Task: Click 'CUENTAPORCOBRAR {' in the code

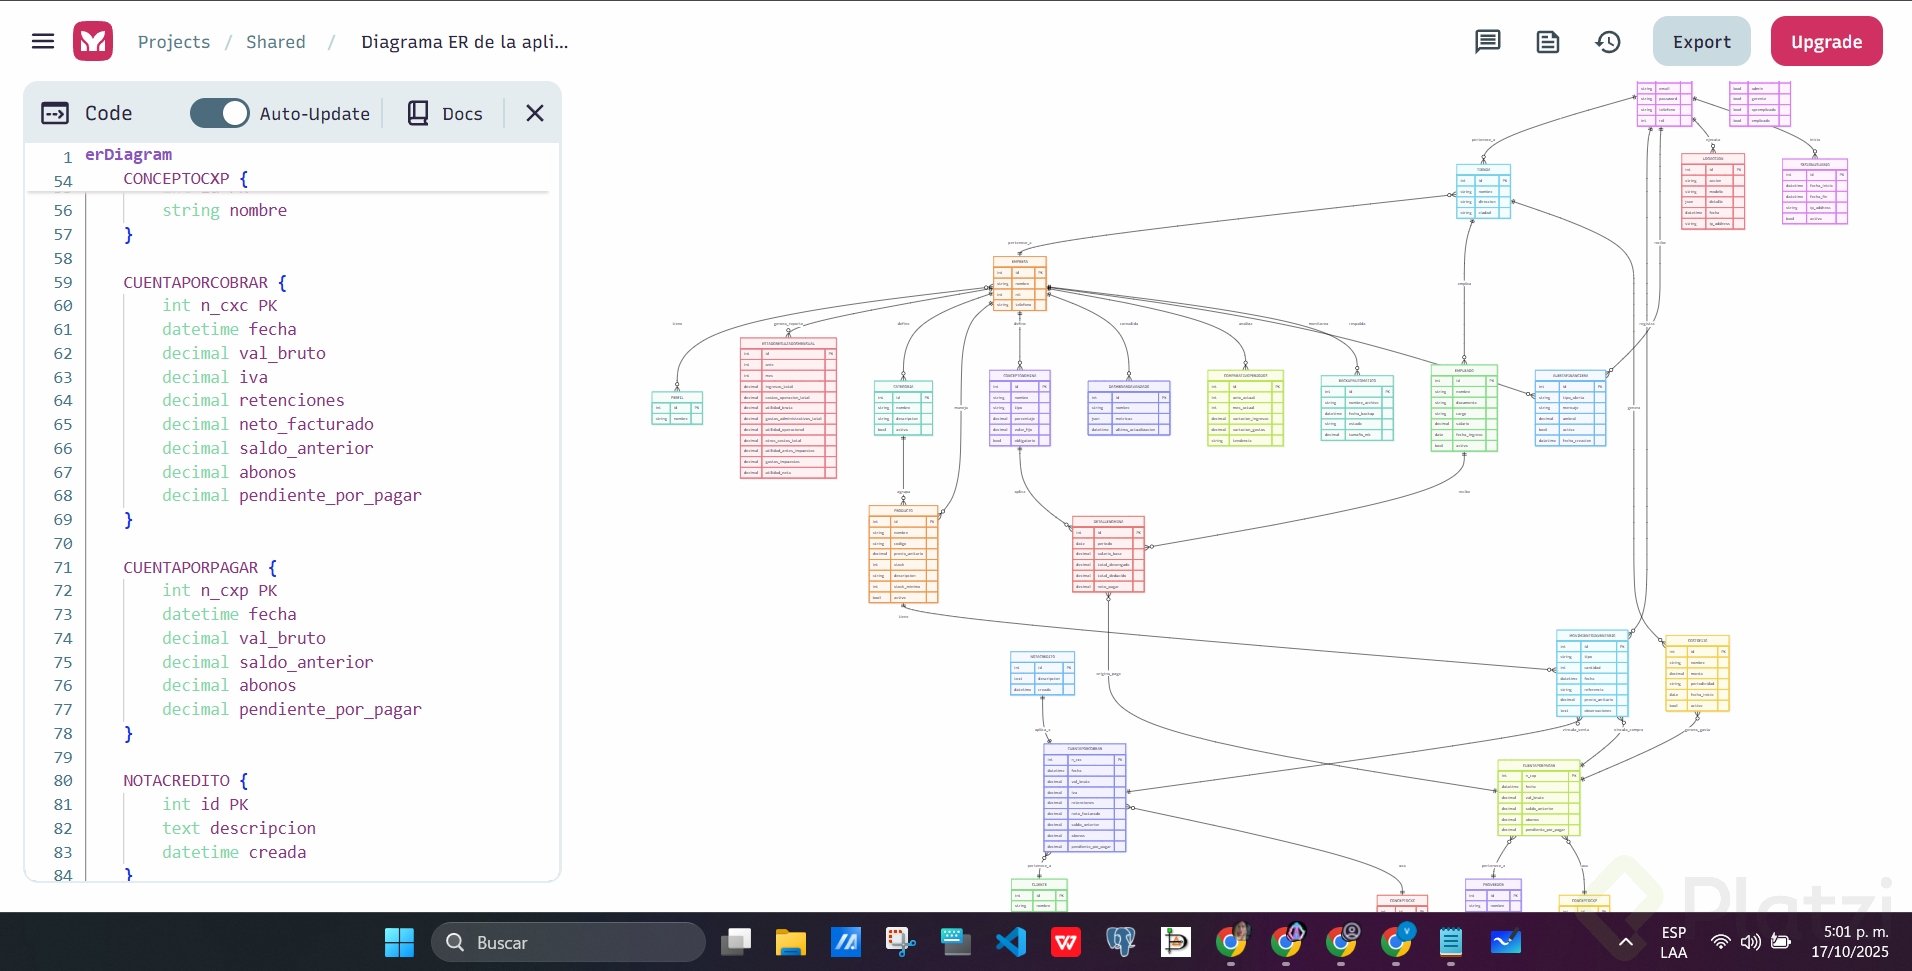Action: 205,283
